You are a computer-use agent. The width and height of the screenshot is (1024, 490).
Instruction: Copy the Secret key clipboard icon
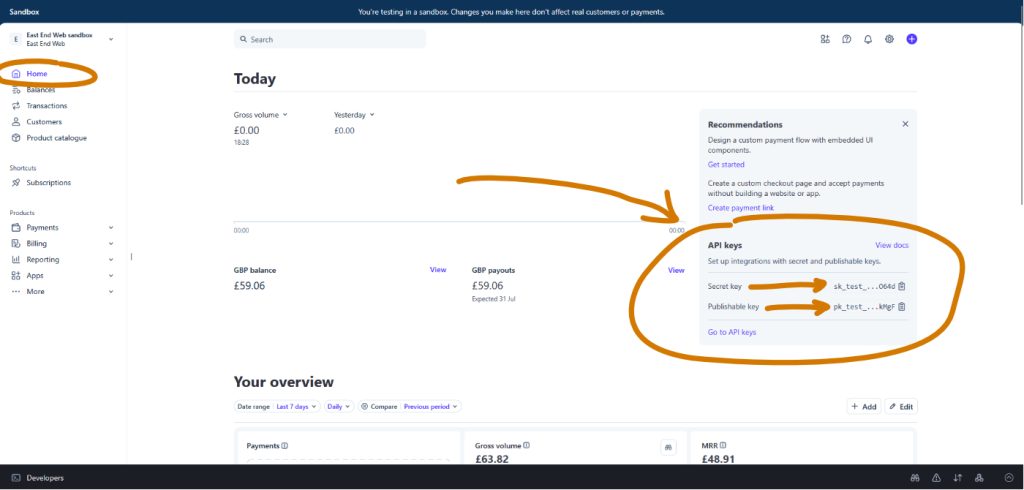pos(902,286)
